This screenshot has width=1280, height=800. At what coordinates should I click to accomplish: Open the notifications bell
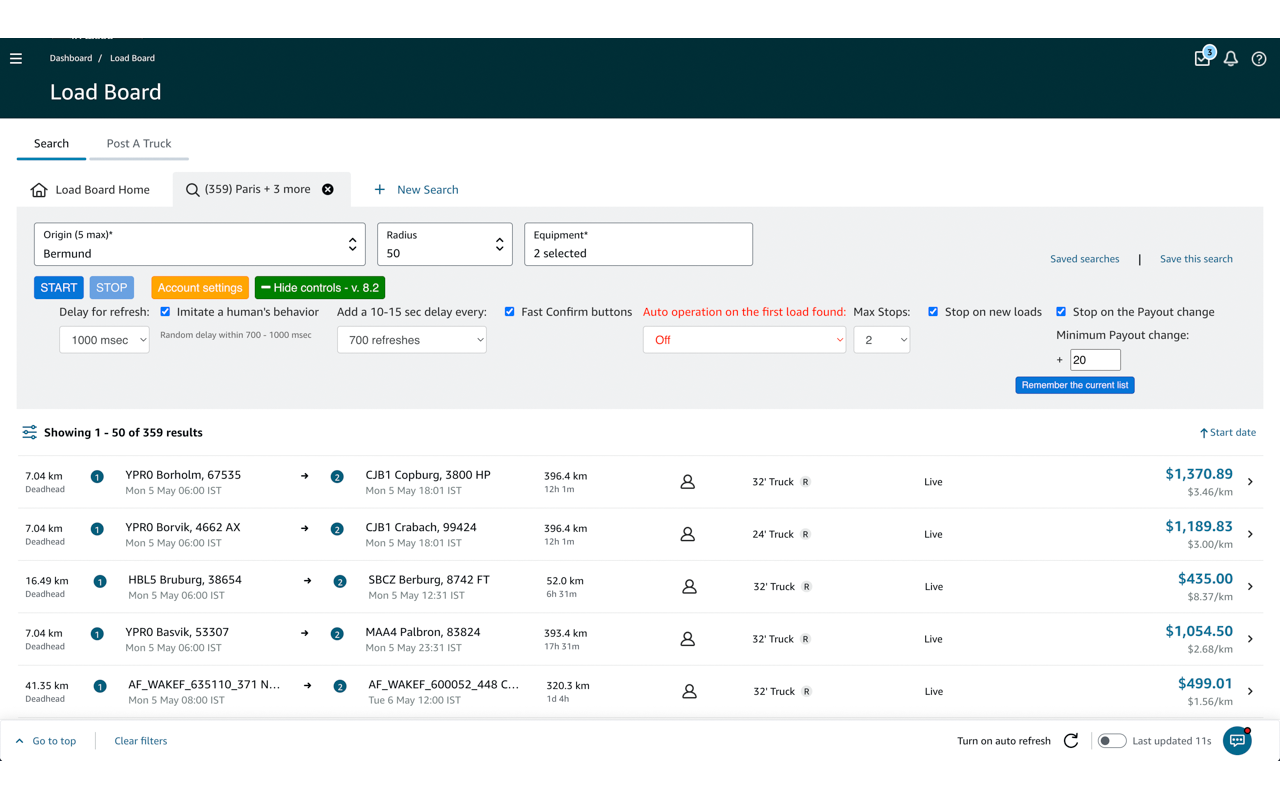[x=1231, y=59]
